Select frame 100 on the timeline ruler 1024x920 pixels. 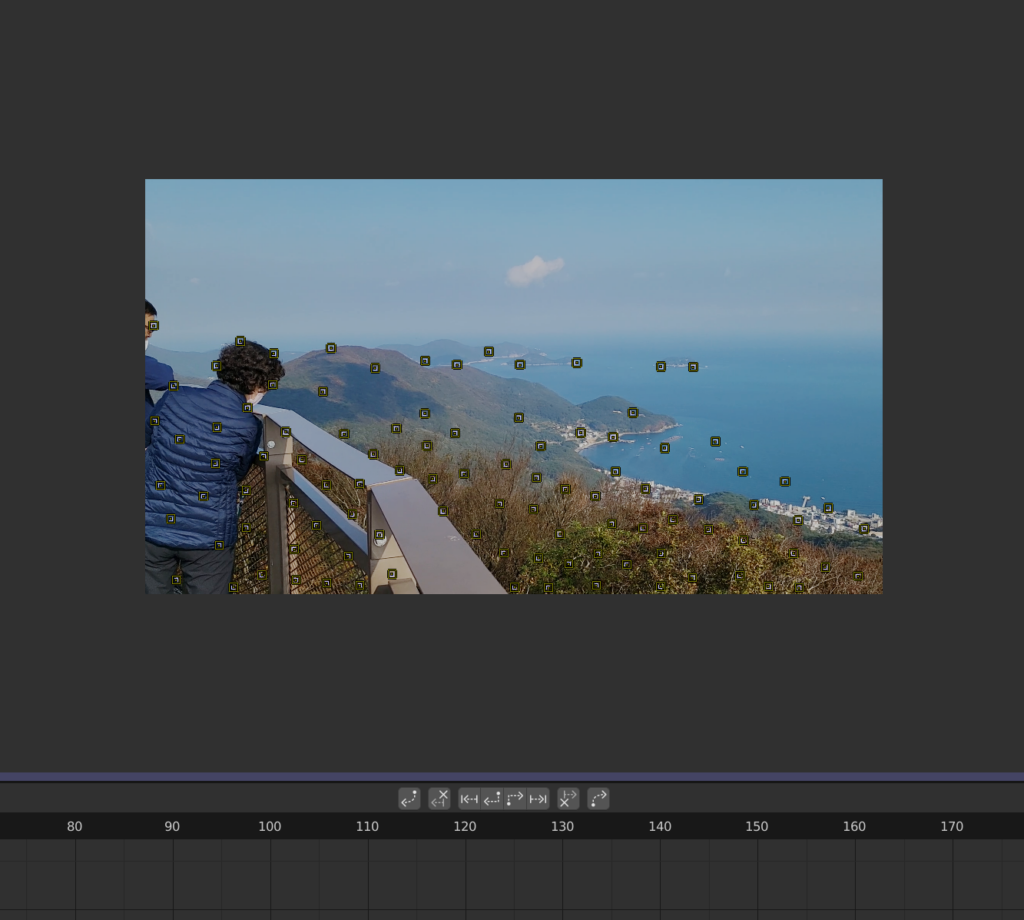click(270, 826)
